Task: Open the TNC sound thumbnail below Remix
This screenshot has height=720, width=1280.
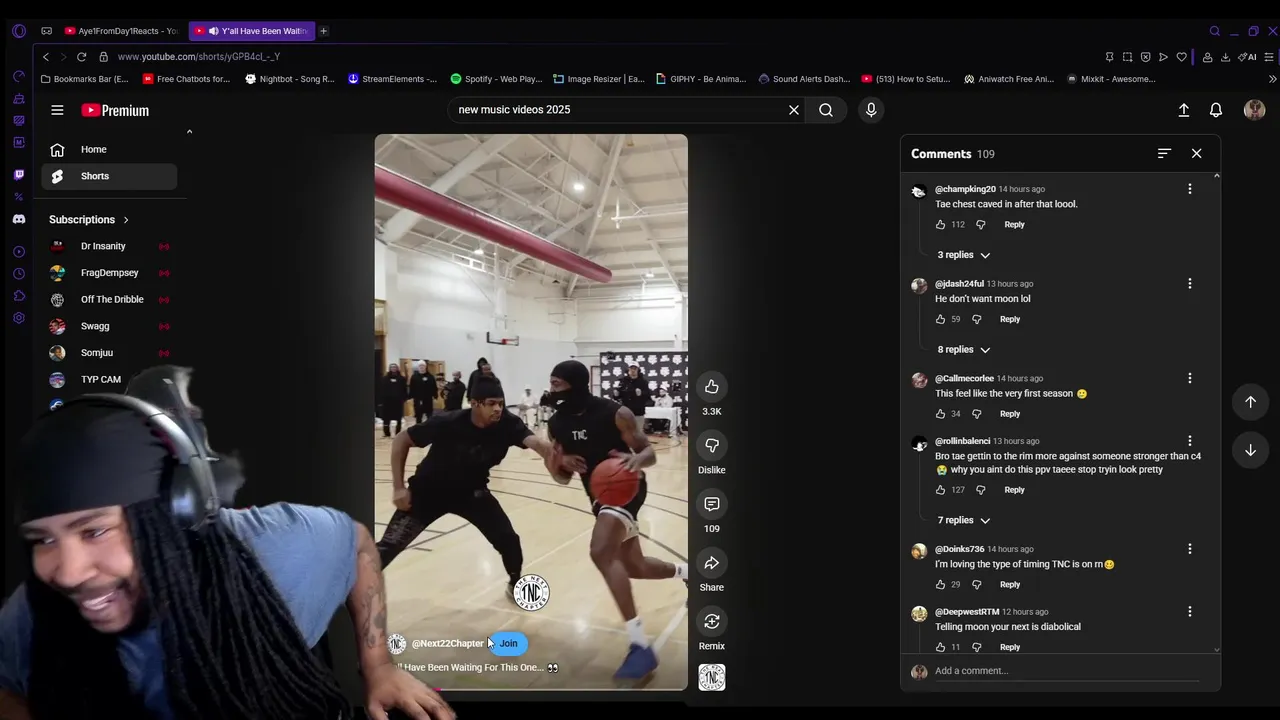Action: [x=712, y=678]
